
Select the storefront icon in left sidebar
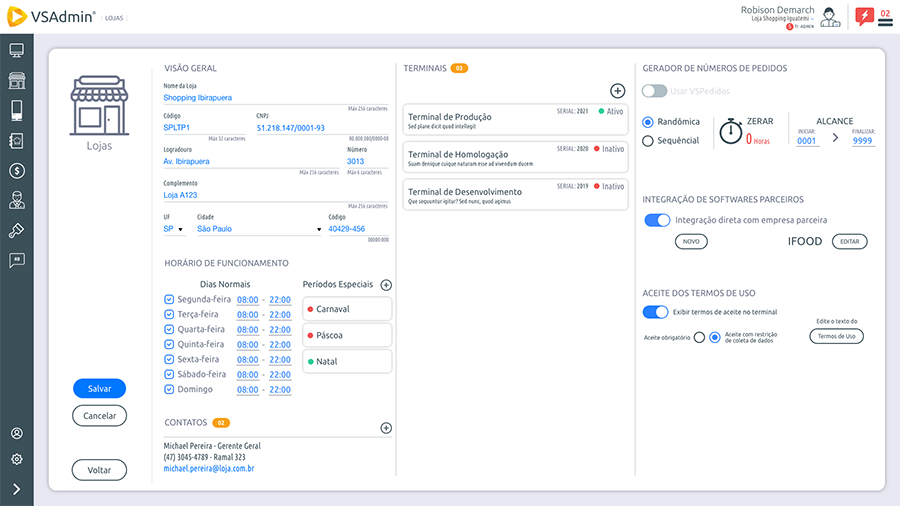tap(16, 81)
